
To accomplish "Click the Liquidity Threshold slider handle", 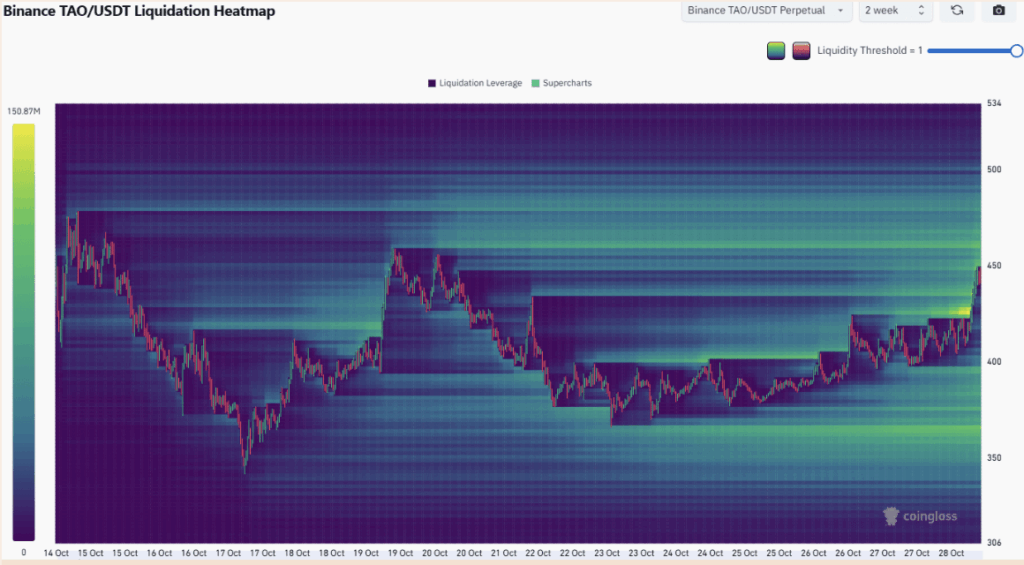I will click(1016, 51).
